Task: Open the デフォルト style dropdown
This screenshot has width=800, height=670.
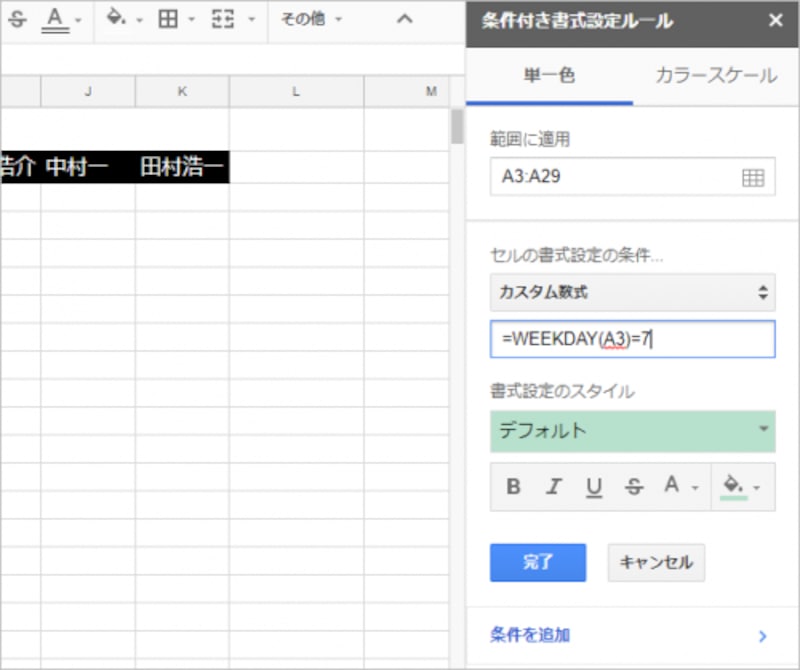Action: pos(633,431)
